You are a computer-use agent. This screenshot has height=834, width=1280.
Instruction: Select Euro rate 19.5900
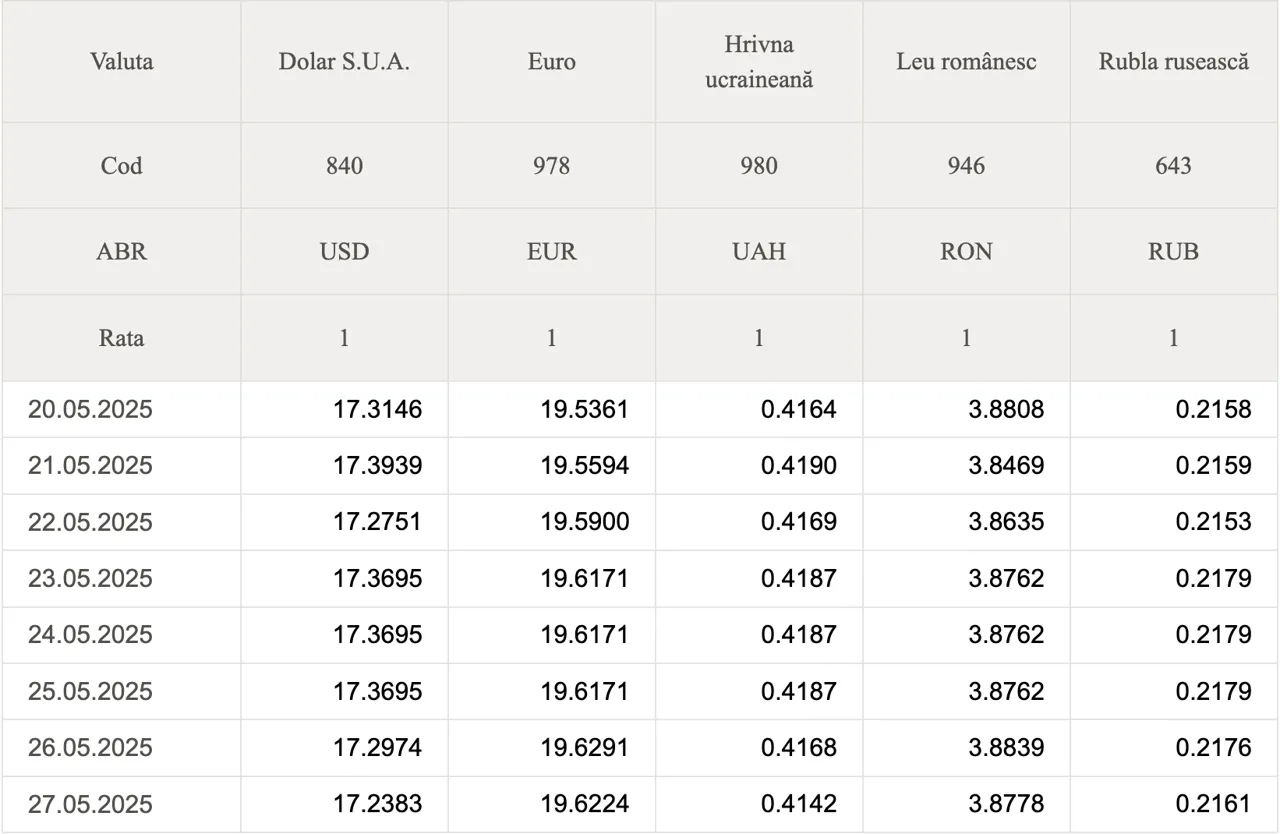coord(585,522)
